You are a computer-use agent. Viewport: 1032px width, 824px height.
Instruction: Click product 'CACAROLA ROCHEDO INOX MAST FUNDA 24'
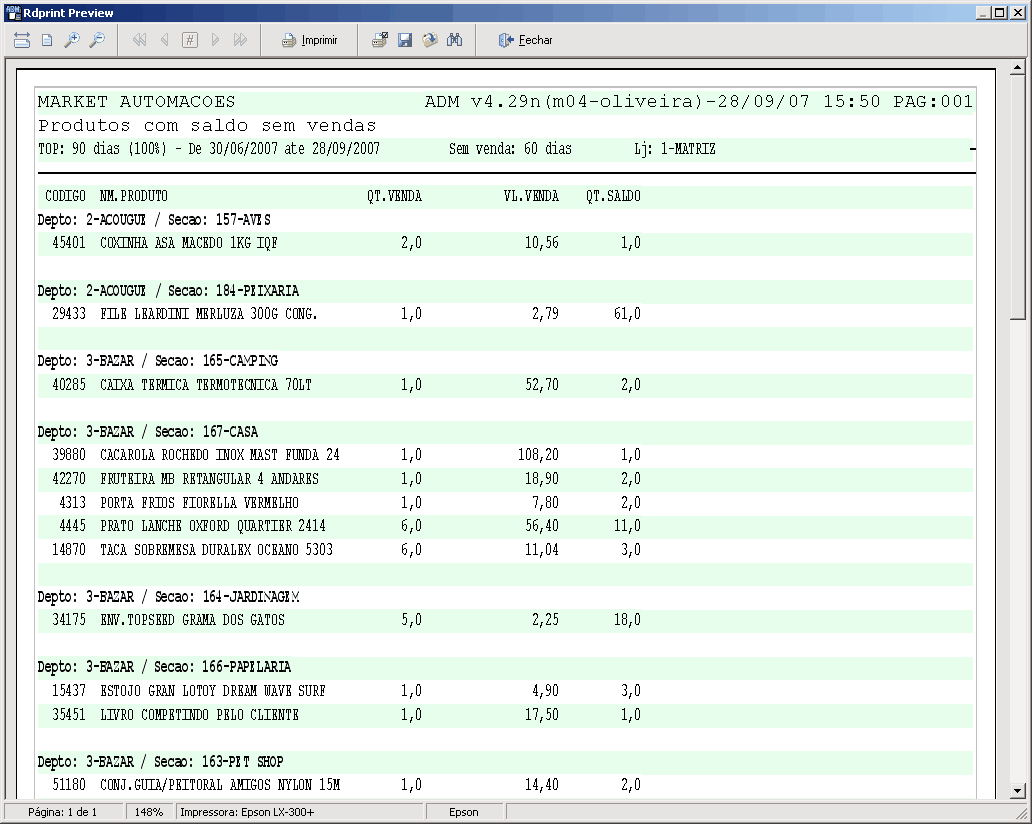[x=219, y=455]
